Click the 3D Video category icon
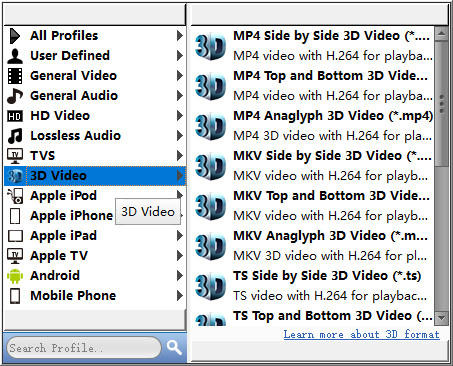 (x=15, y=176)
